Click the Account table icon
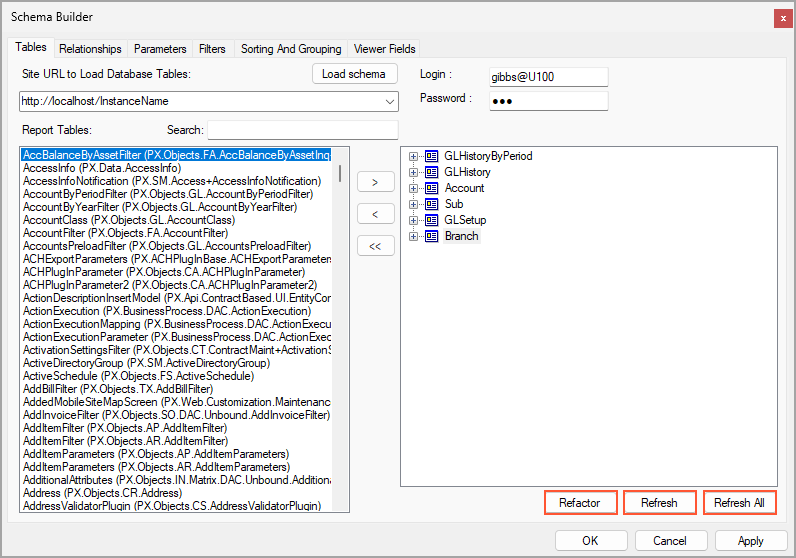796x558 pixels. pos(432,188)
